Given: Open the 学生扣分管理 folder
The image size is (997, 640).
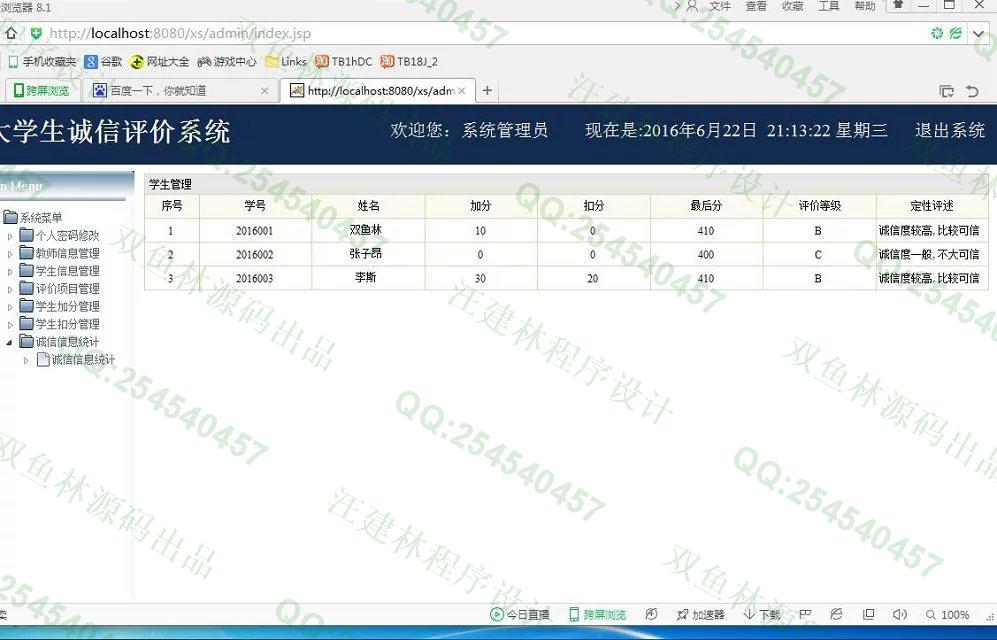Looking at the screenshot, I should (x=59, y=324).
